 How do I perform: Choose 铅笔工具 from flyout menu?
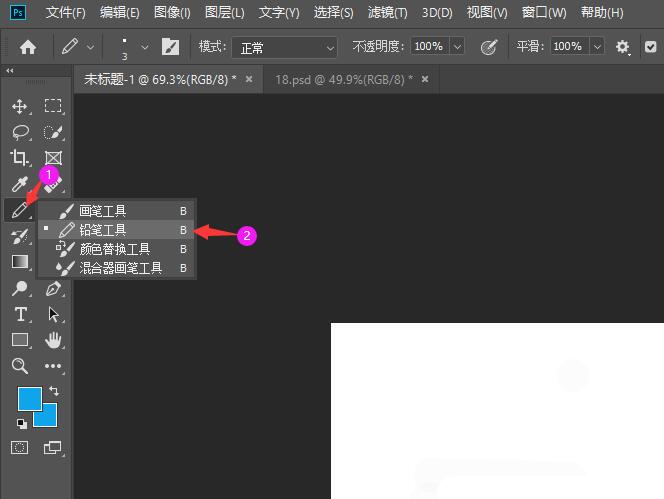coord(116,230)
